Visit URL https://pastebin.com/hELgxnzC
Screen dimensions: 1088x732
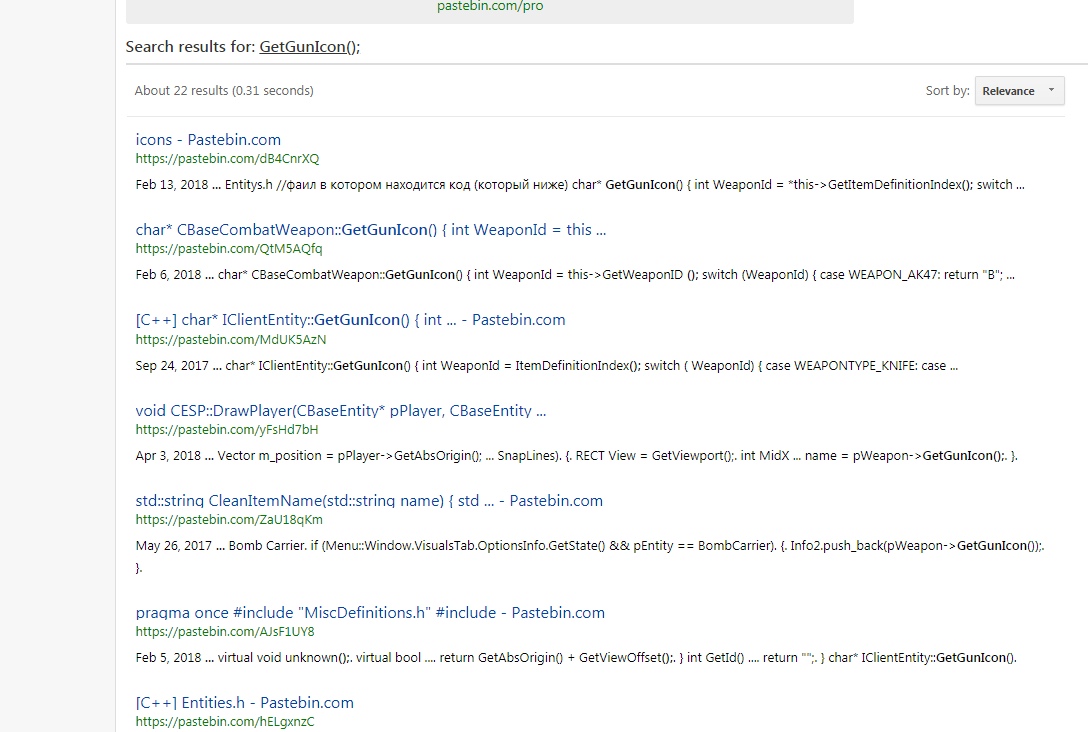tap(225, 722)
